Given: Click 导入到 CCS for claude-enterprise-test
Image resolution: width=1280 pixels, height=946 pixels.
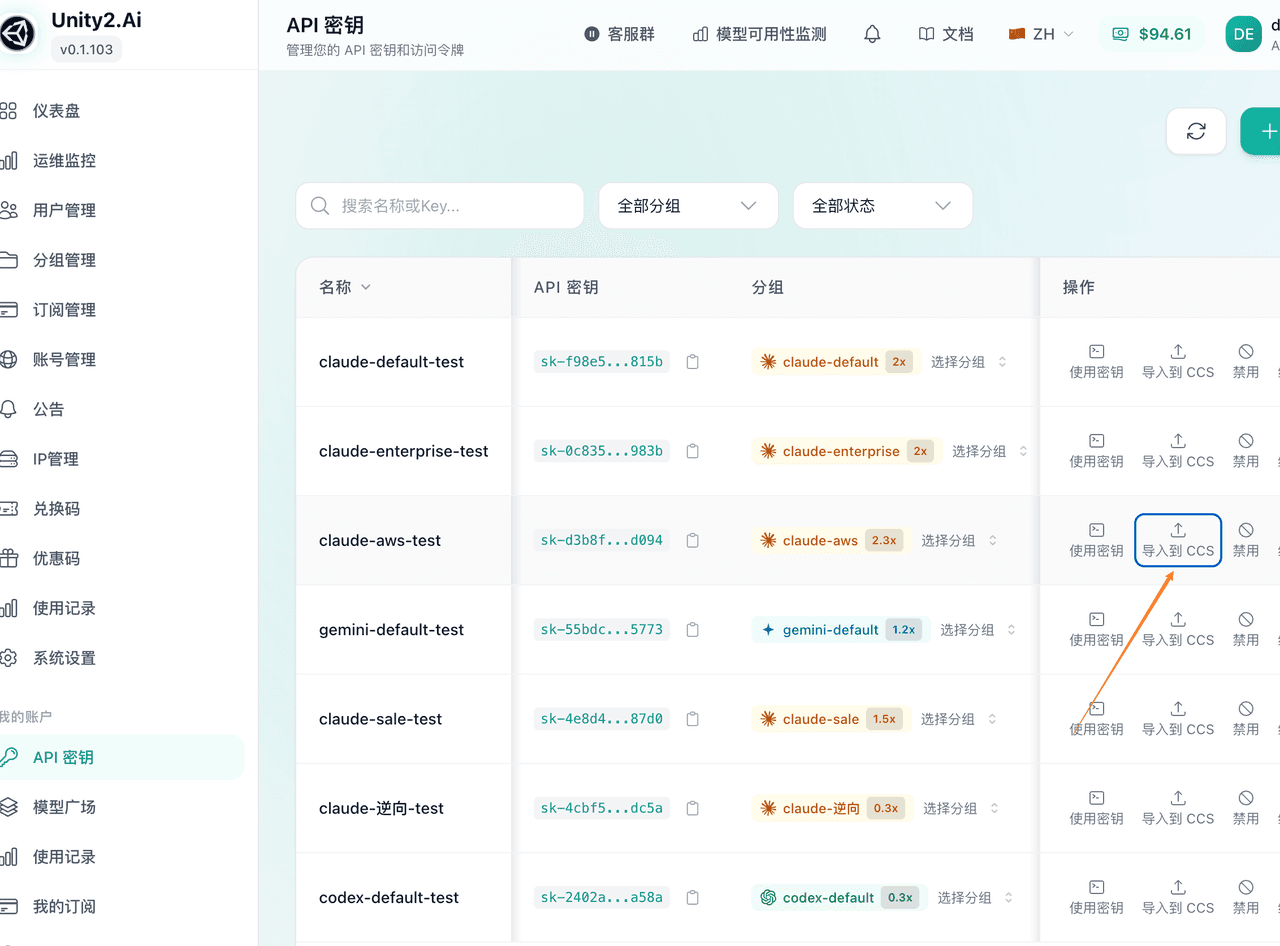Looking at the screenshot, I should (x=1178, y=451).
